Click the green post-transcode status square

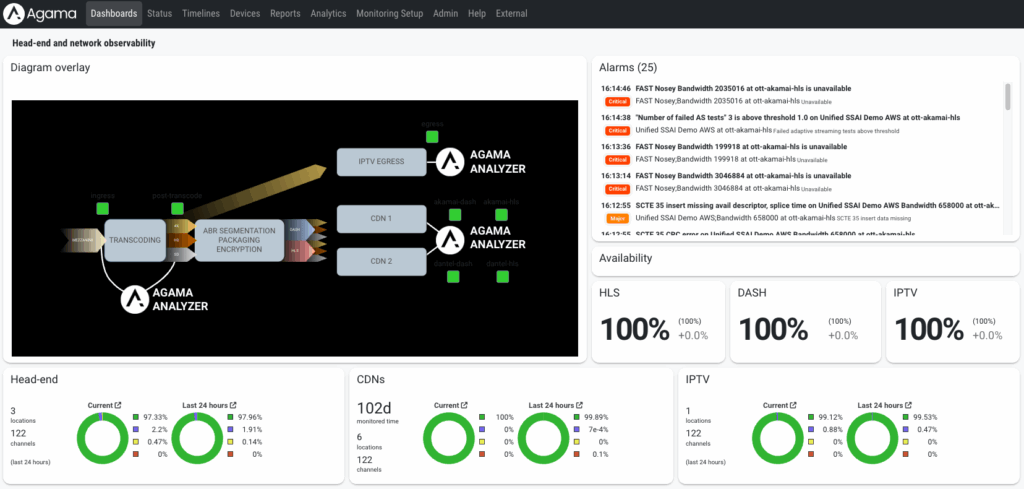point(177,209)
